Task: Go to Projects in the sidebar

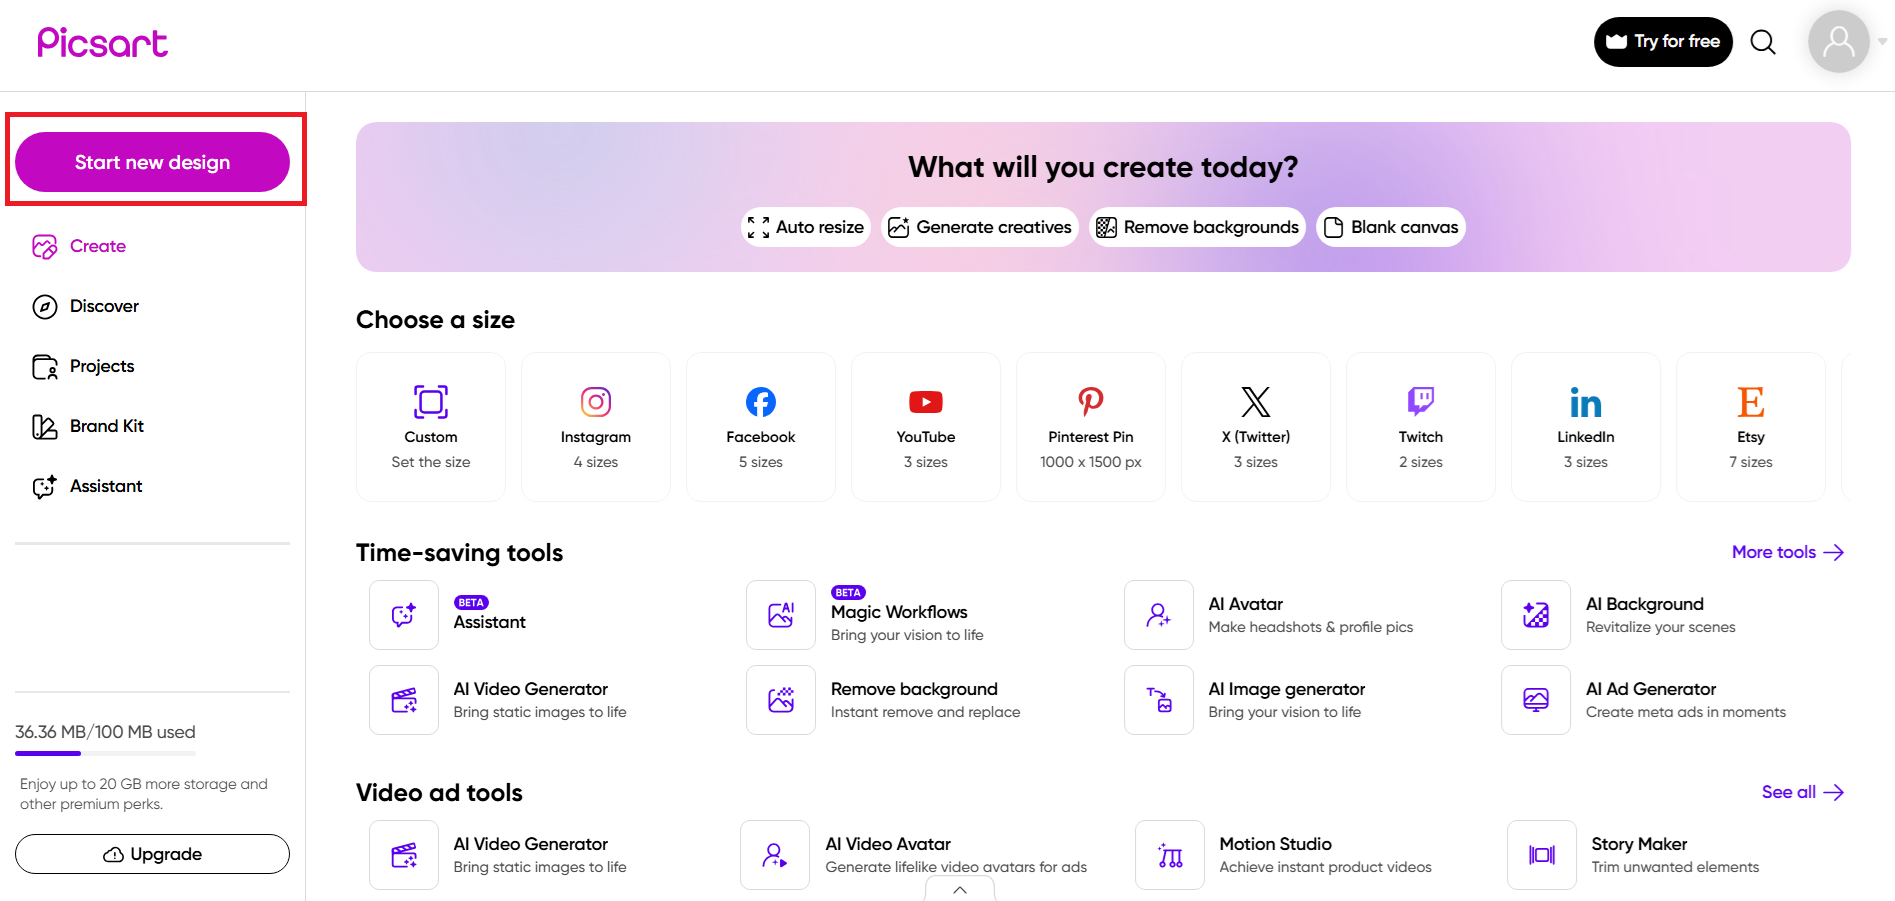Action: [x=101, y=366]
